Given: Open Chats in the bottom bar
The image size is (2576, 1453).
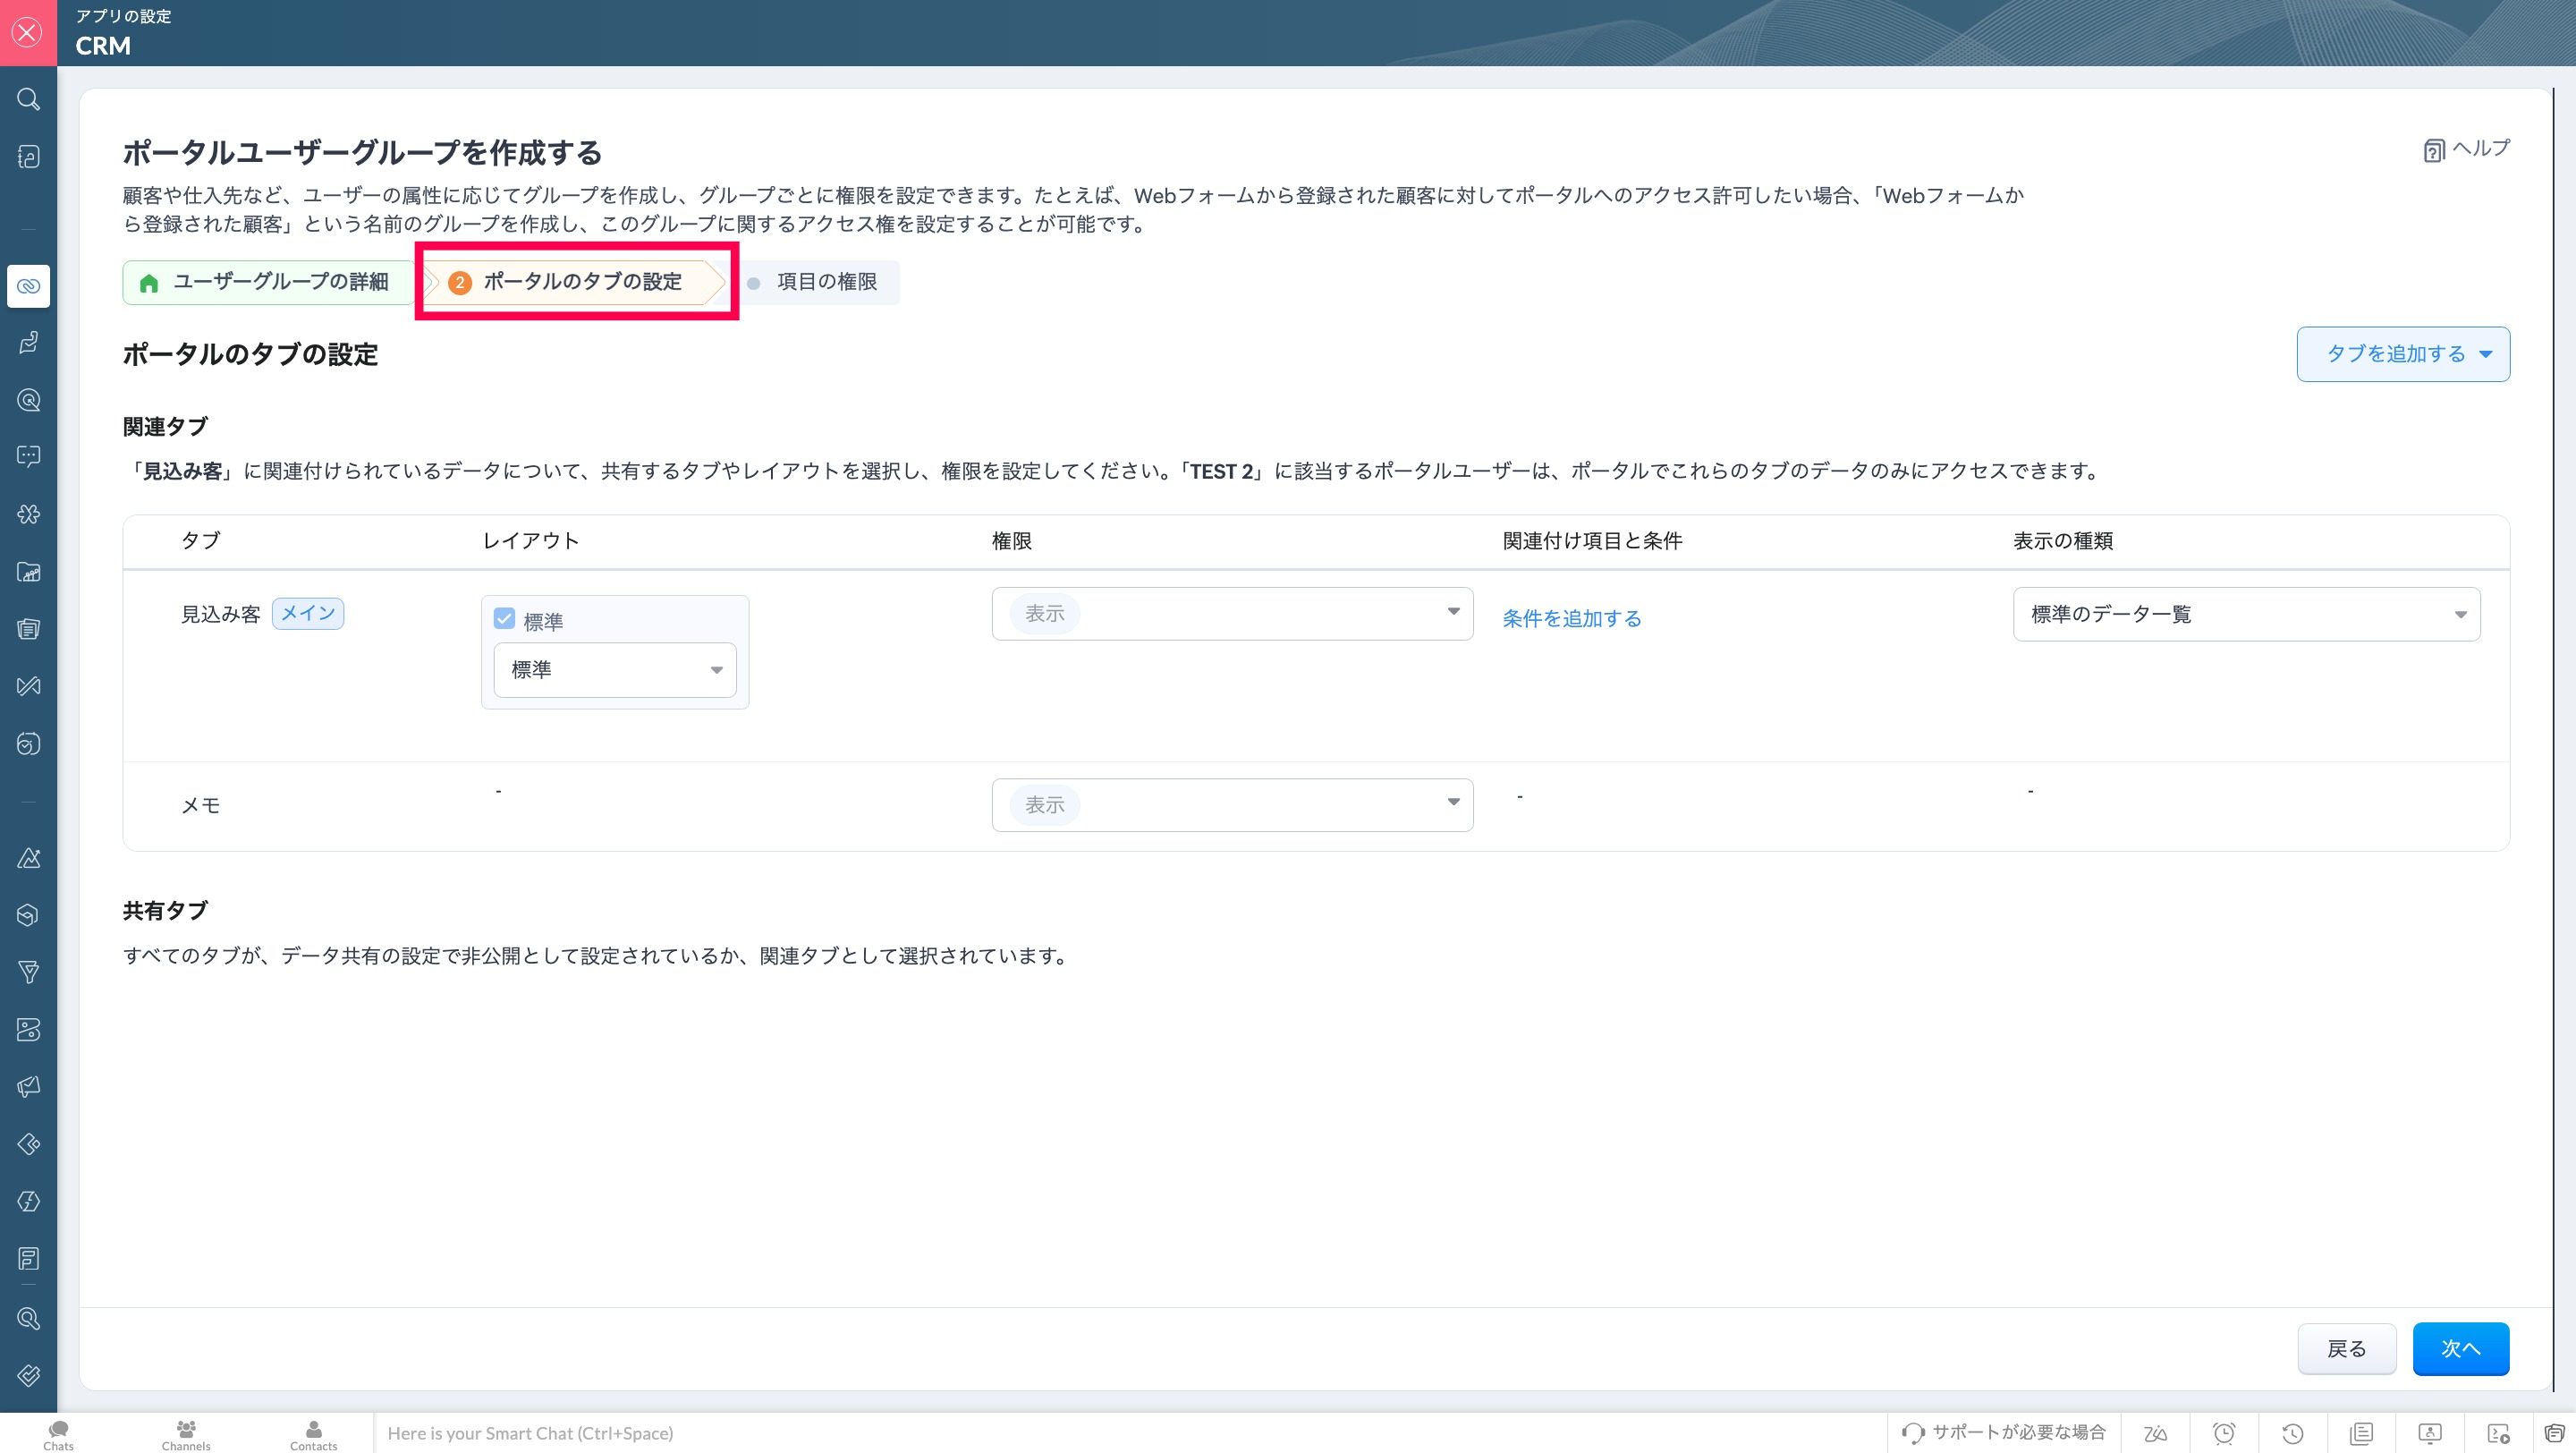Looking at the screenshot, I should 58,1434.
